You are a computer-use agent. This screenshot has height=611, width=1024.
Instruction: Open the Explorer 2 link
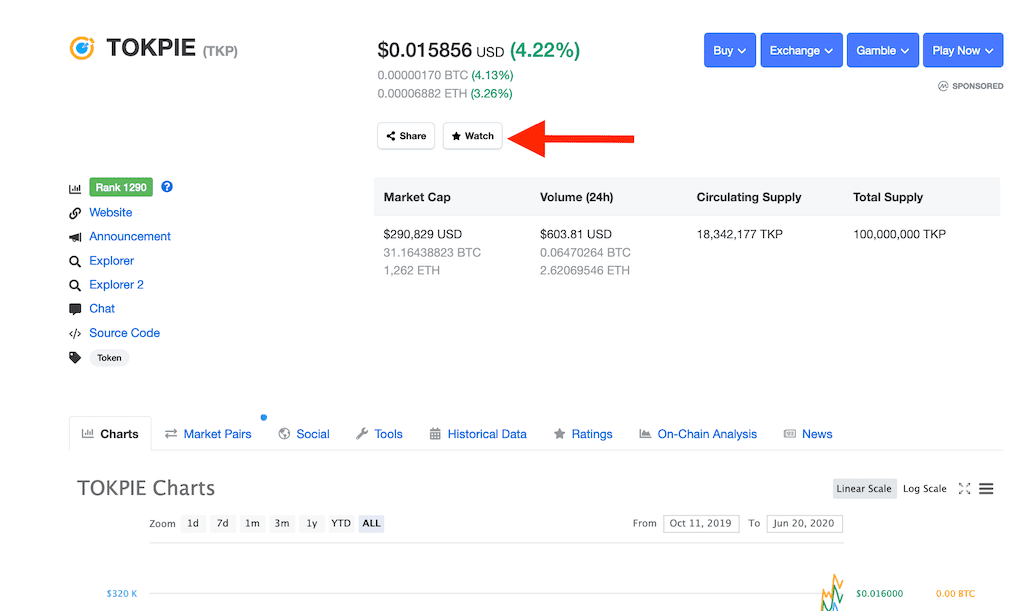click(116, 285)
